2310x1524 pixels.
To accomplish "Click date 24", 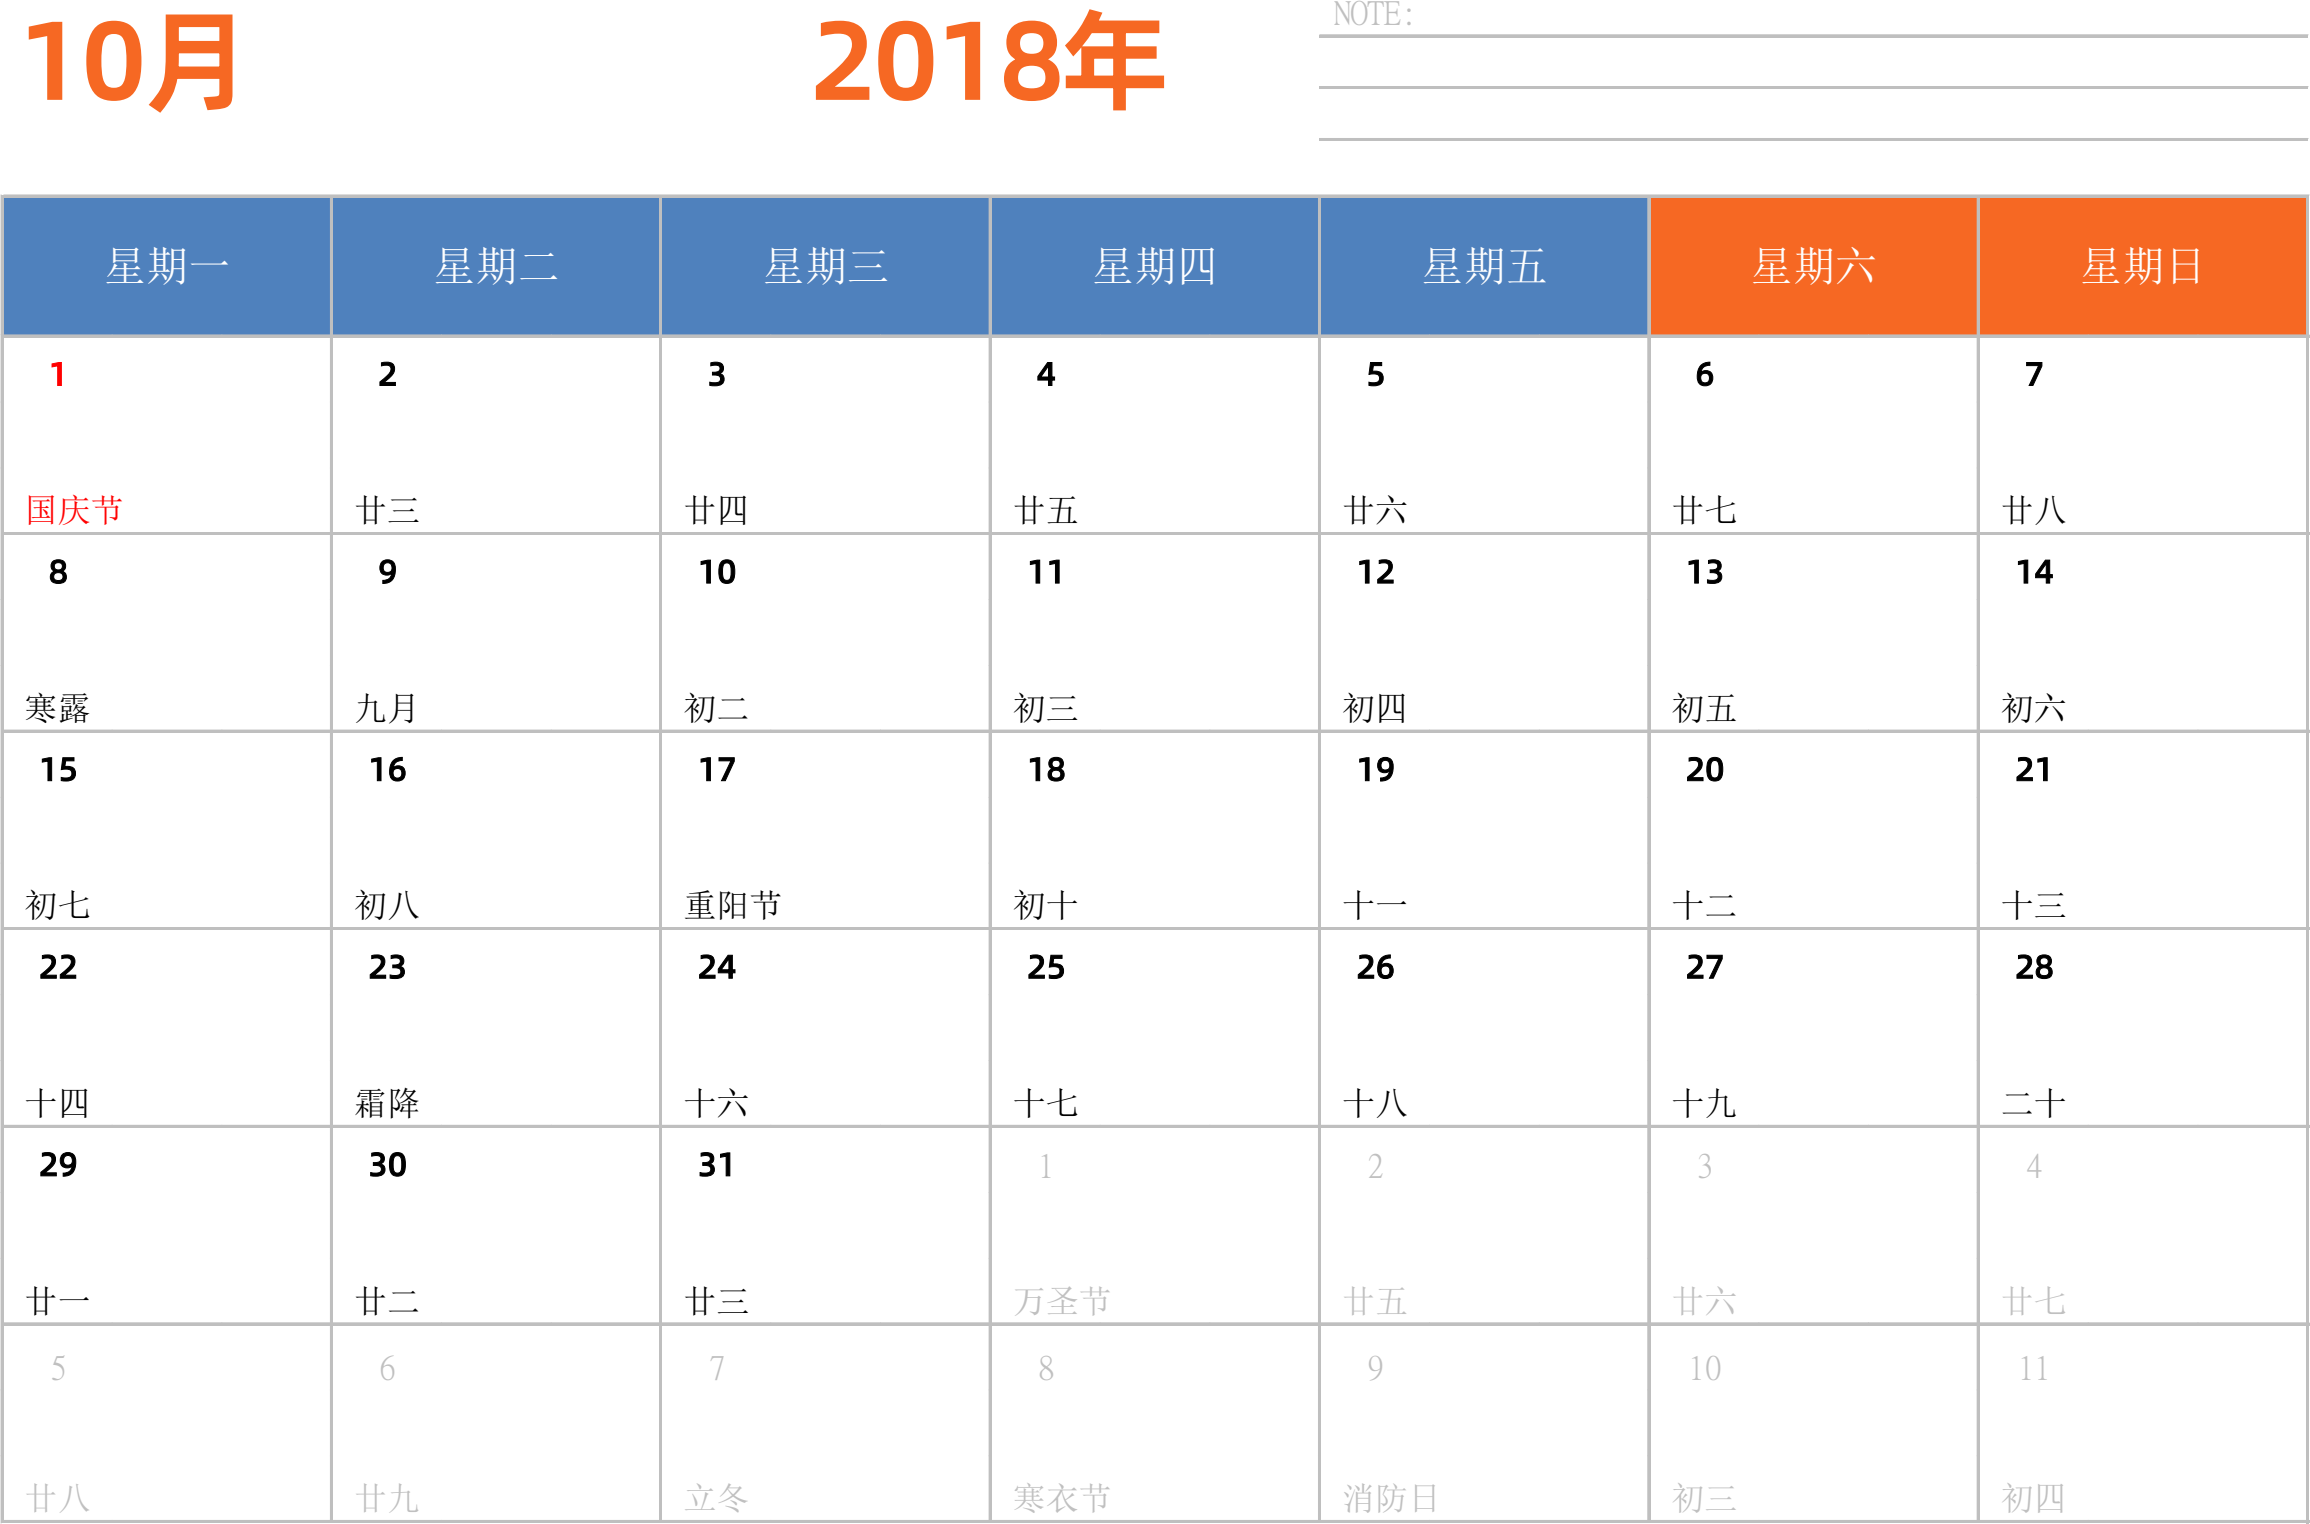I will (716, 967).
